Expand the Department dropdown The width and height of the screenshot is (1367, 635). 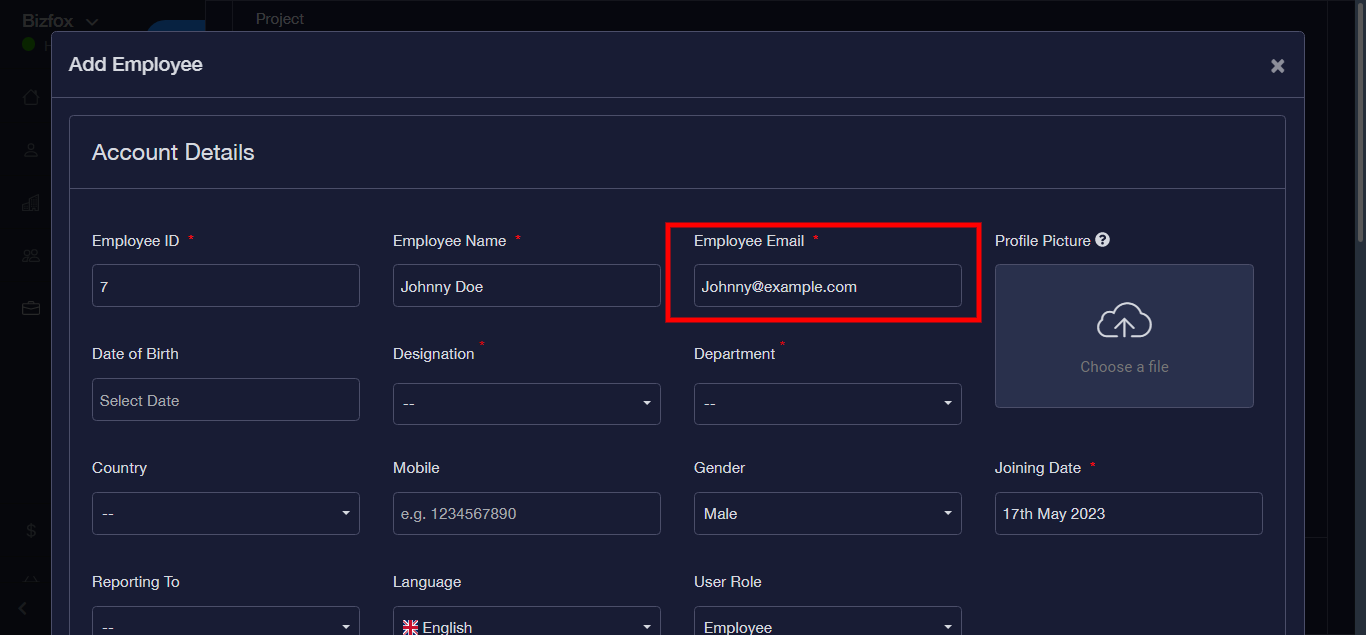[827, 404]
